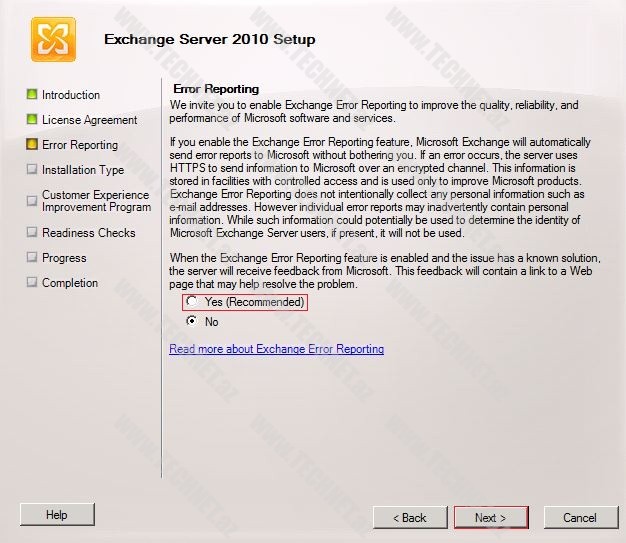Viewport: 626px width, 543px height.
Task: Select the Readiness Checks step label text
Action: [89, 233]
